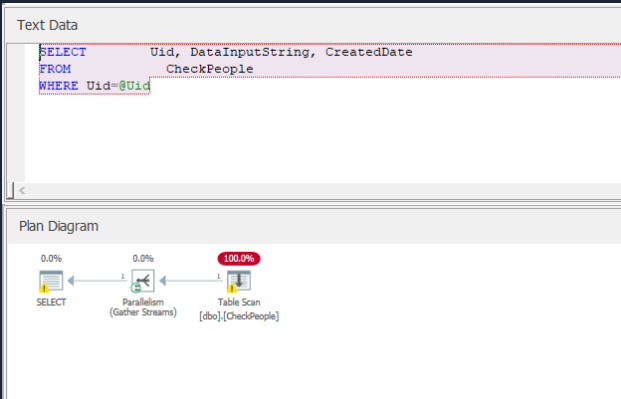Click the SELECT keyword in the query text
The image size is (621, 399).
coord(63,52)
